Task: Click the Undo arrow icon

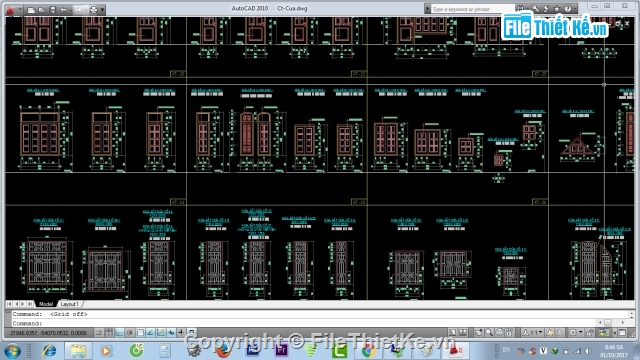Action: point(63,10)
